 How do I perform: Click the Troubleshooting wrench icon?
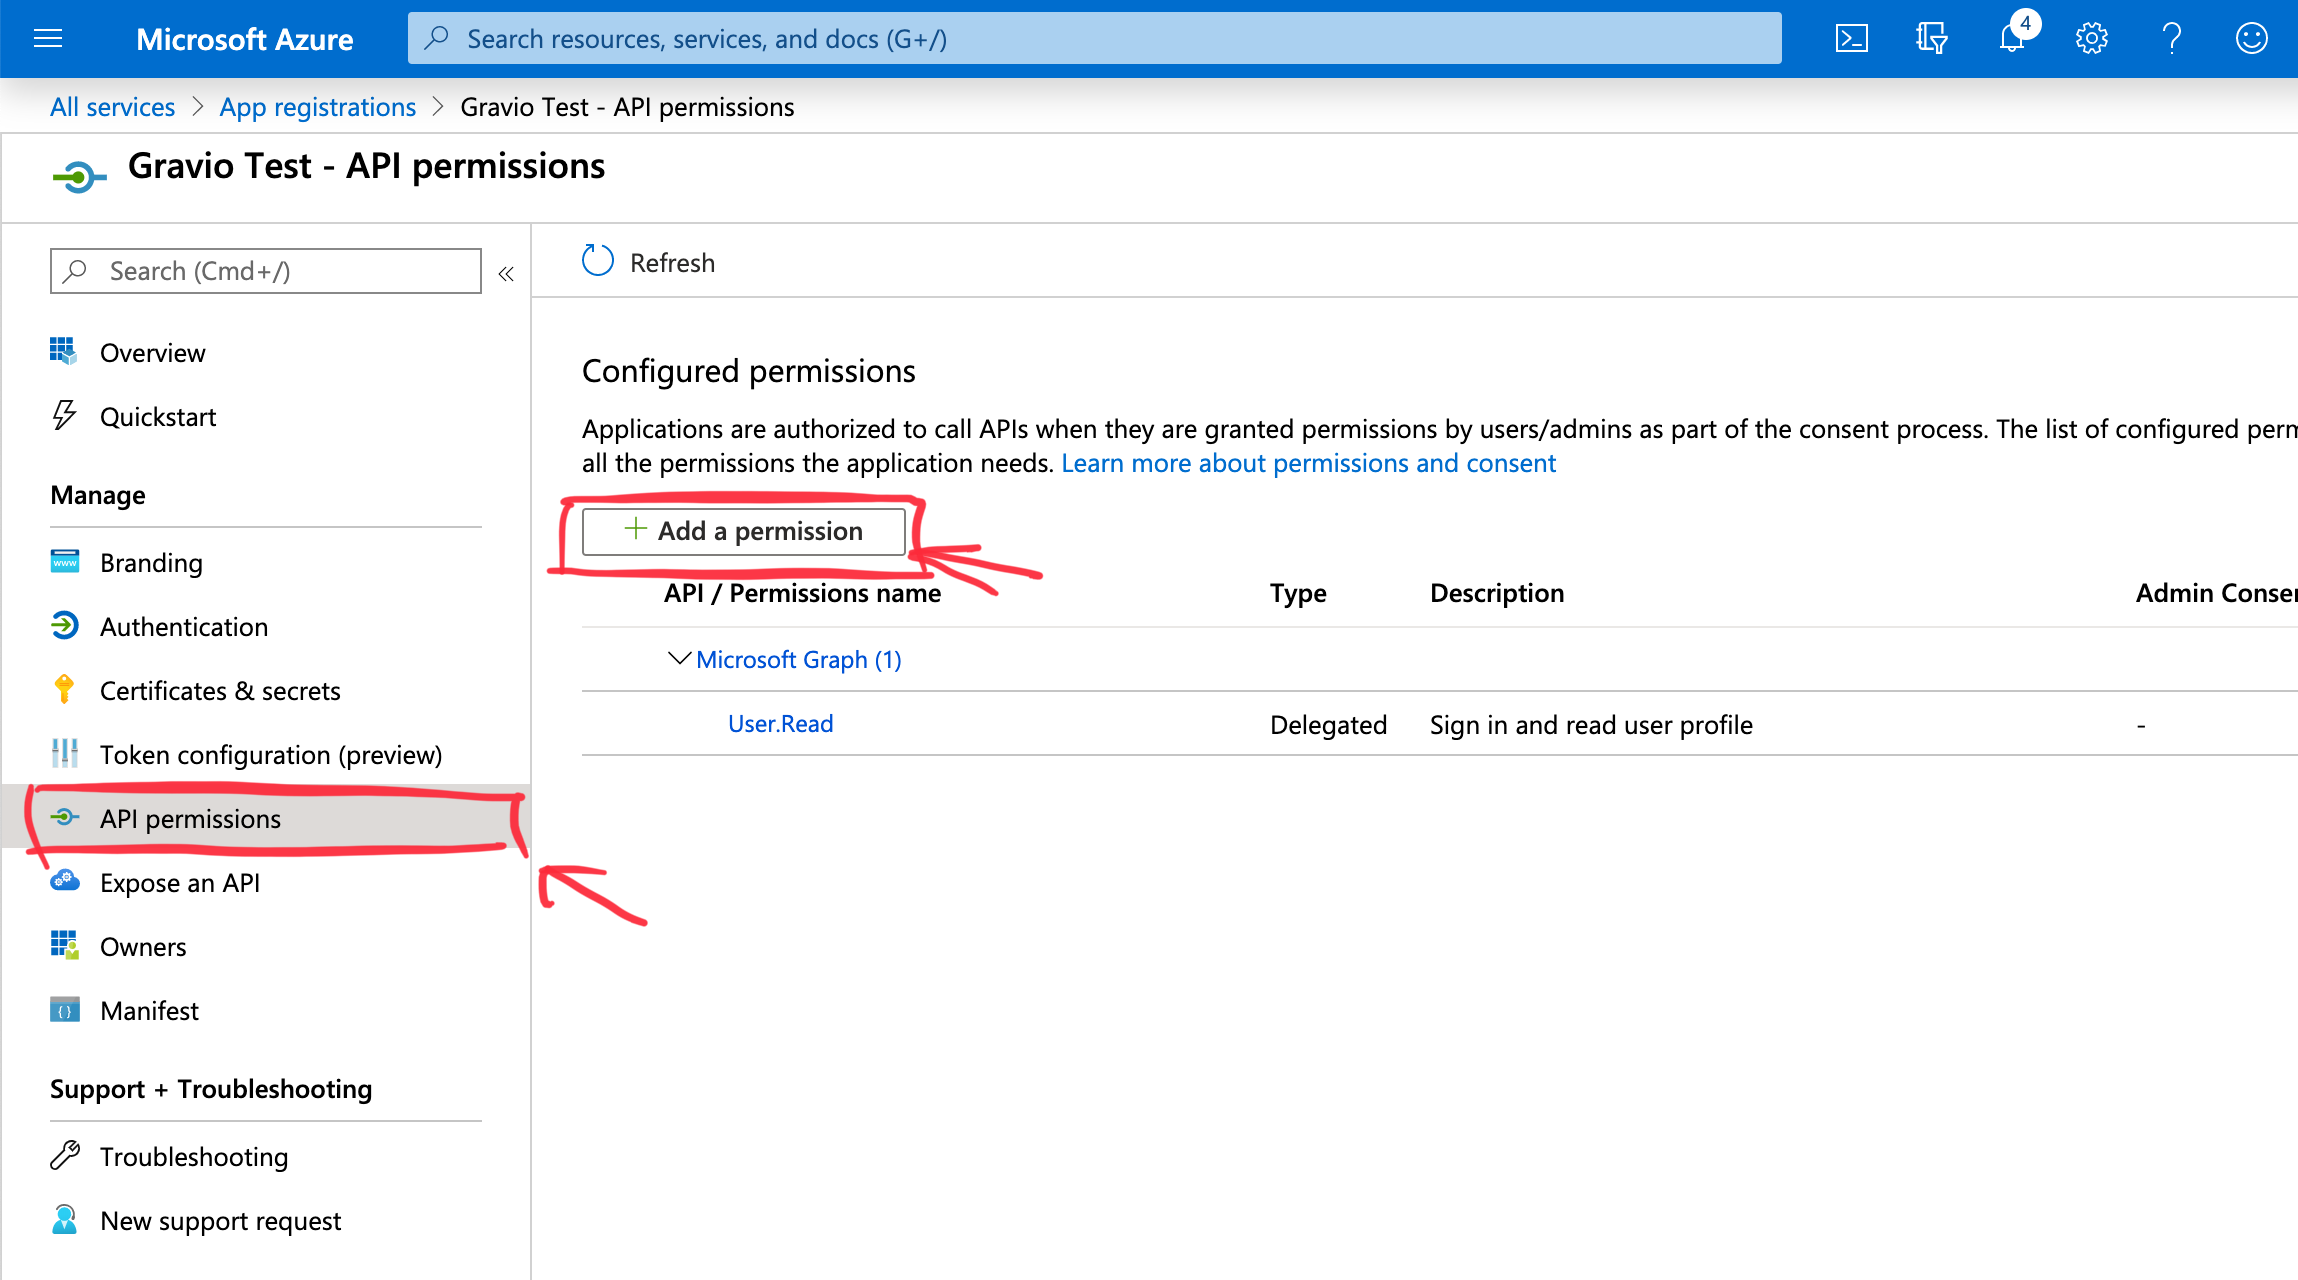(64, 1155)
